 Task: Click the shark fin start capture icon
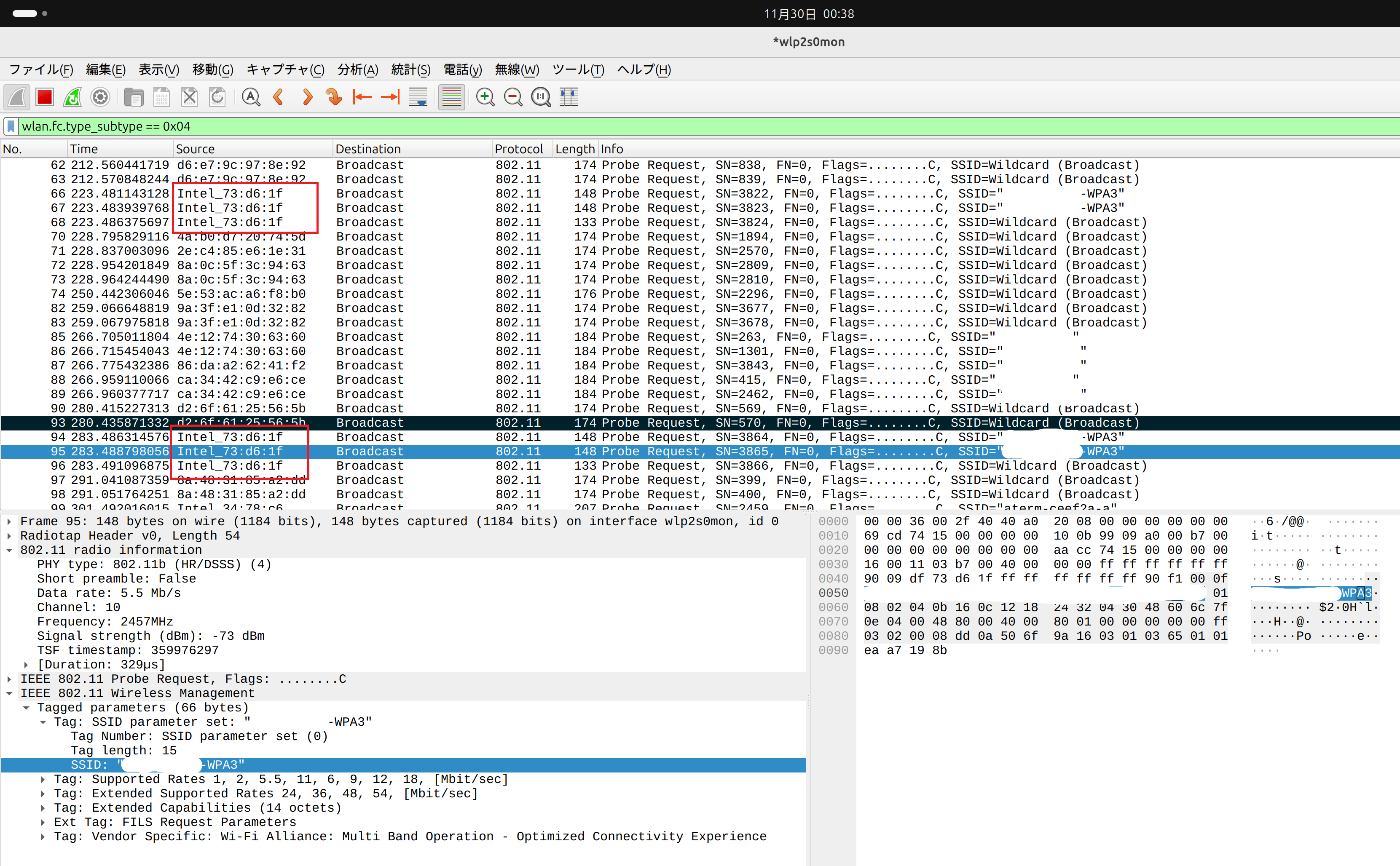click(16, 97)
